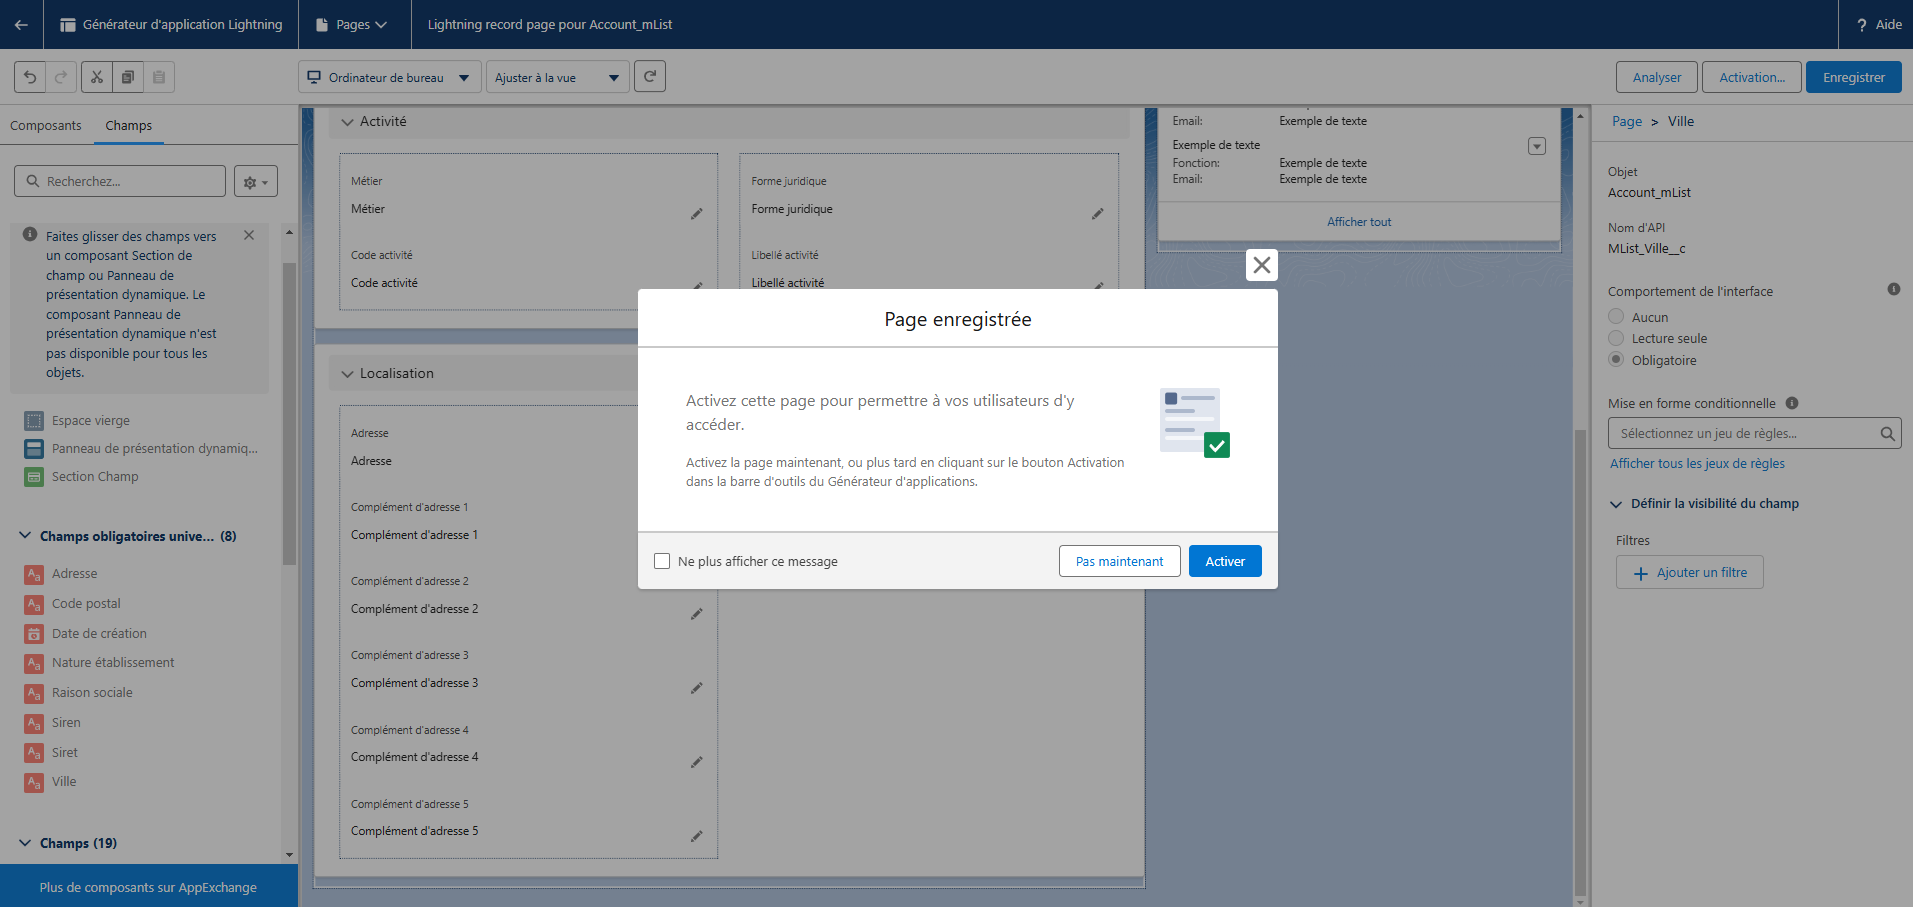
Task: Open dropdown arrow in related list preview
Action: pos(1537,146)
